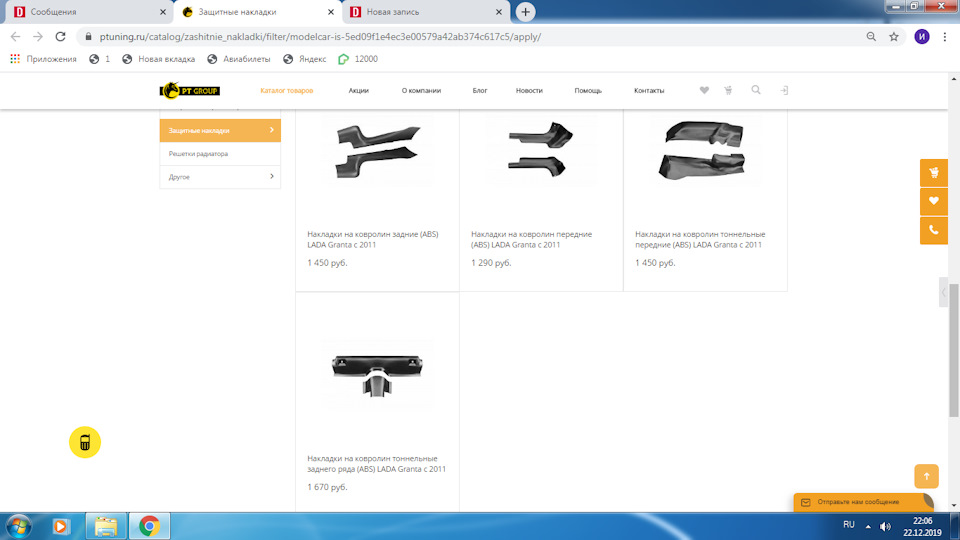Screen dimensions: 960x540
Task: Click the login icon in header
Action: [x=784, y=90]
